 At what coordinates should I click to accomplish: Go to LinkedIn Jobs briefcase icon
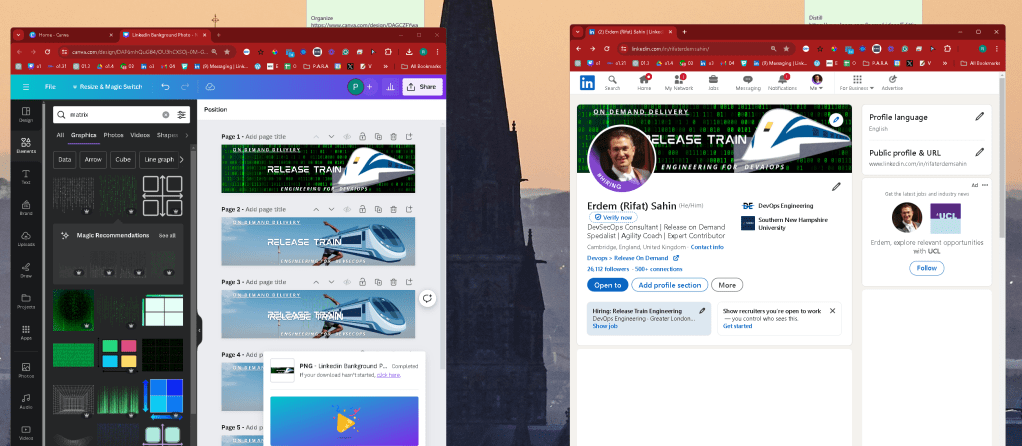[x=713, y=82]
